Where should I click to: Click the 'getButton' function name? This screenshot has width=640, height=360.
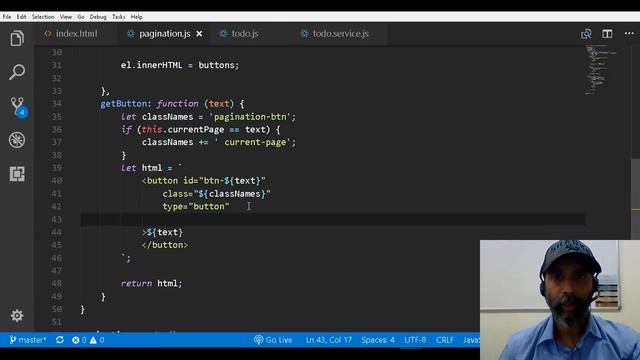(123, 104)
